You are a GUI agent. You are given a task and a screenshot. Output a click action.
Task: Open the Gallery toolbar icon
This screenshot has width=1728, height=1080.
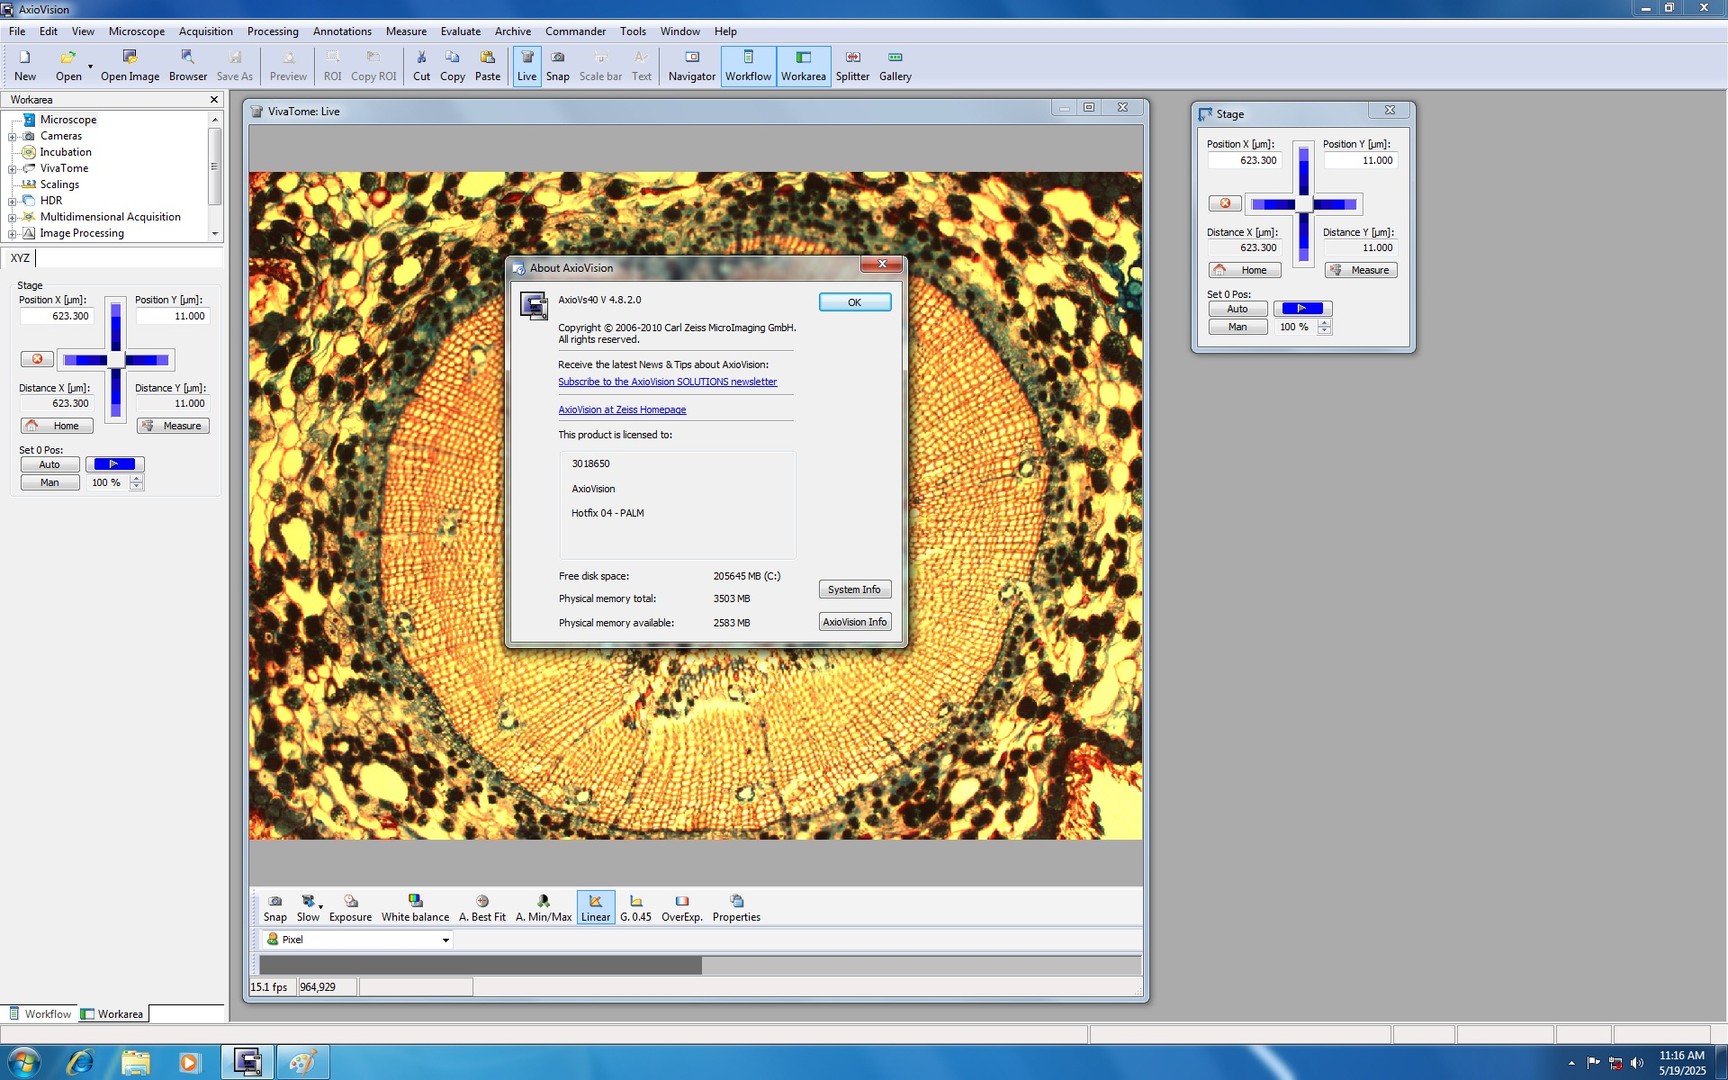(x=894, y=65)
